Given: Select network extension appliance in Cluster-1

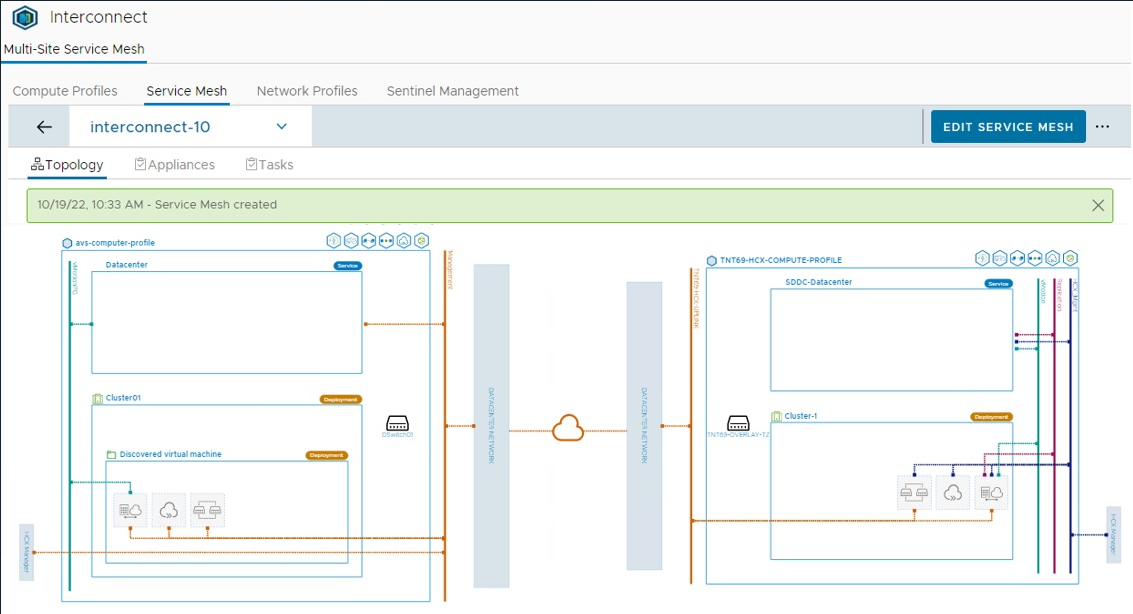Looking at the screenshot, I should click(x=914, y=493).
